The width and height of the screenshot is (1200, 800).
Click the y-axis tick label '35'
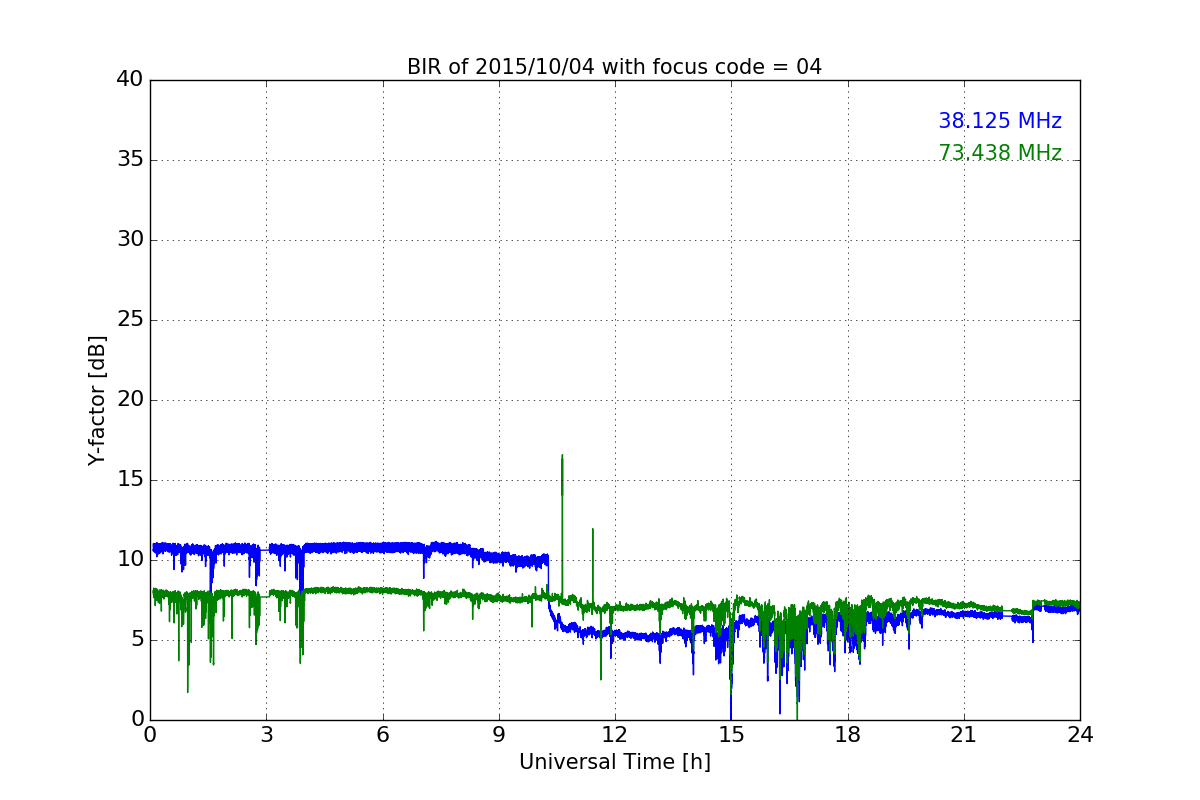click(x=130, y=160)
